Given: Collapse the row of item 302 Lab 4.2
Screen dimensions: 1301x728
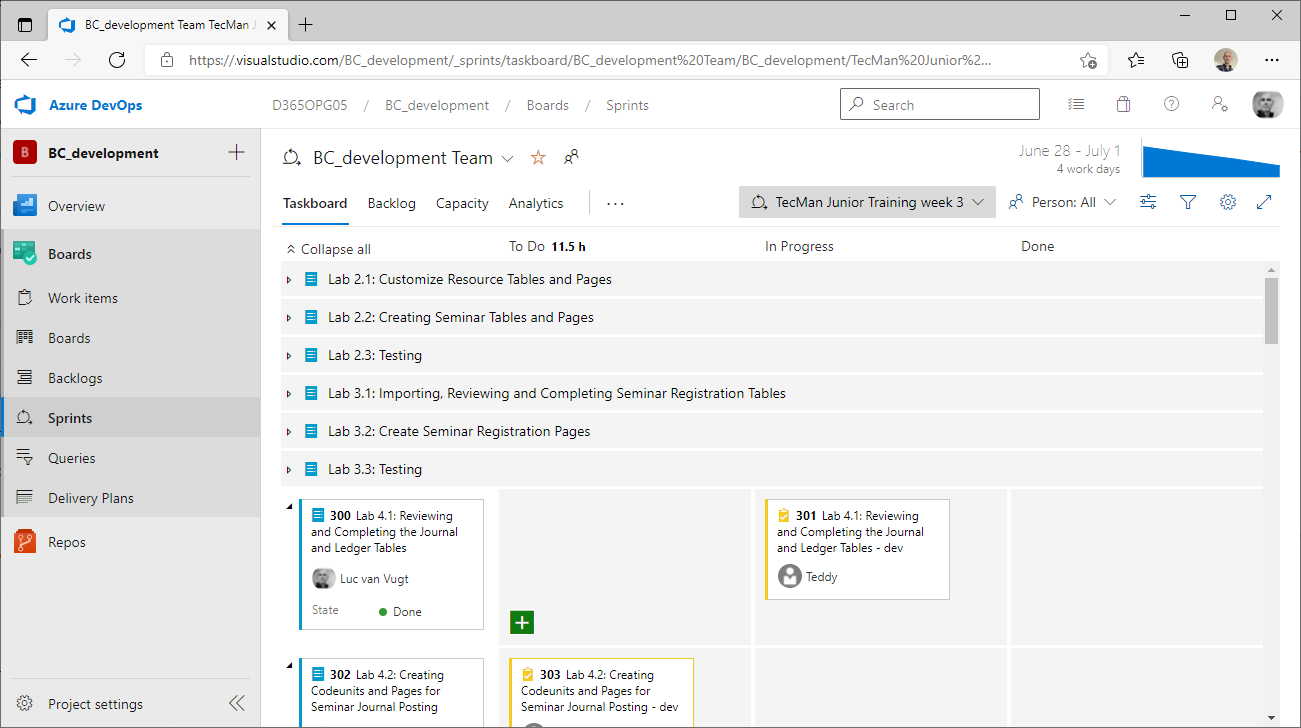Looking at the screenshot, I should click(290, 664).
